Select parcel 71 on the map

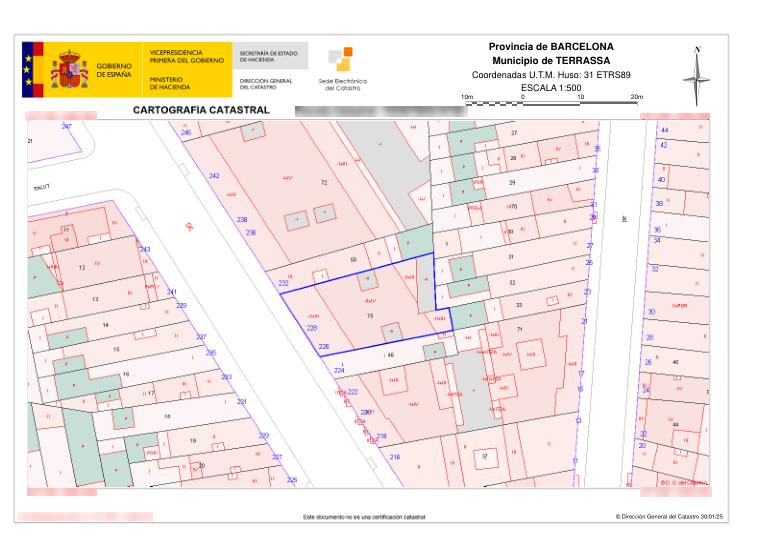pyautogui.click(x=520, y=329)
